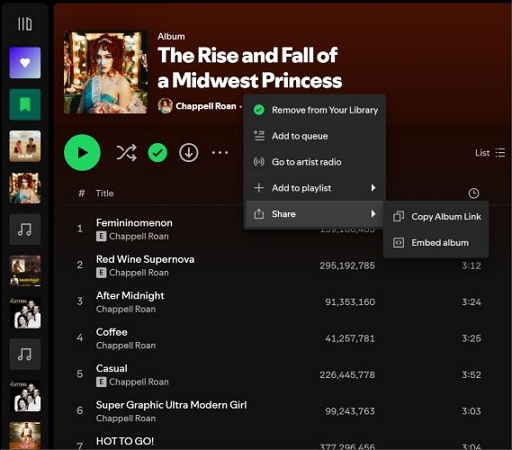The image size is (512, 450).
Task: Click explicit badge on Femininomenon
Action: [x=101, y=236]
